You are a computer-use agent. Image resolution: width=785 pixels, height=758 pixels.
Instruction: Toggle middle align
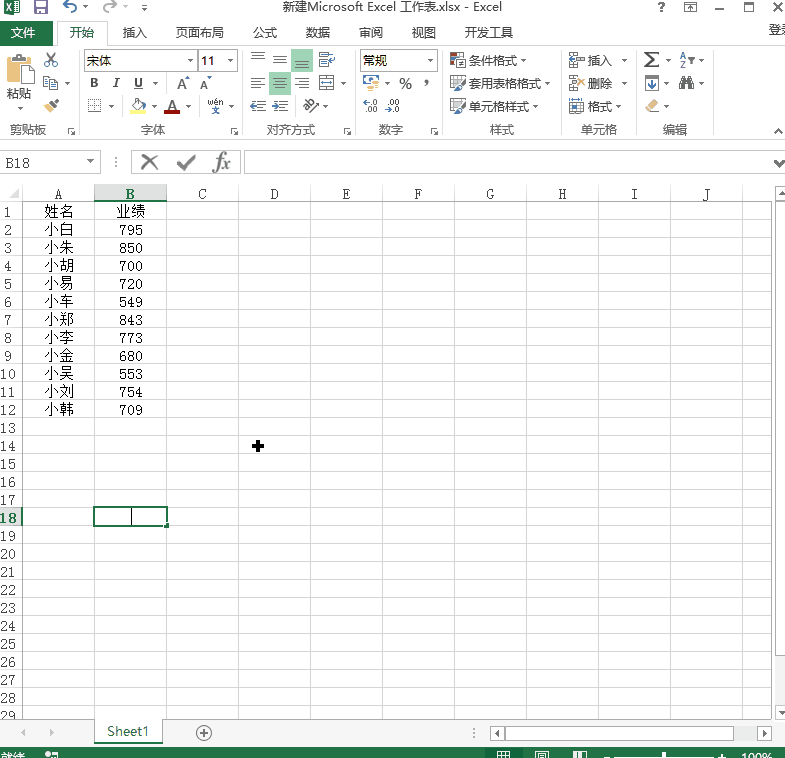280,60
